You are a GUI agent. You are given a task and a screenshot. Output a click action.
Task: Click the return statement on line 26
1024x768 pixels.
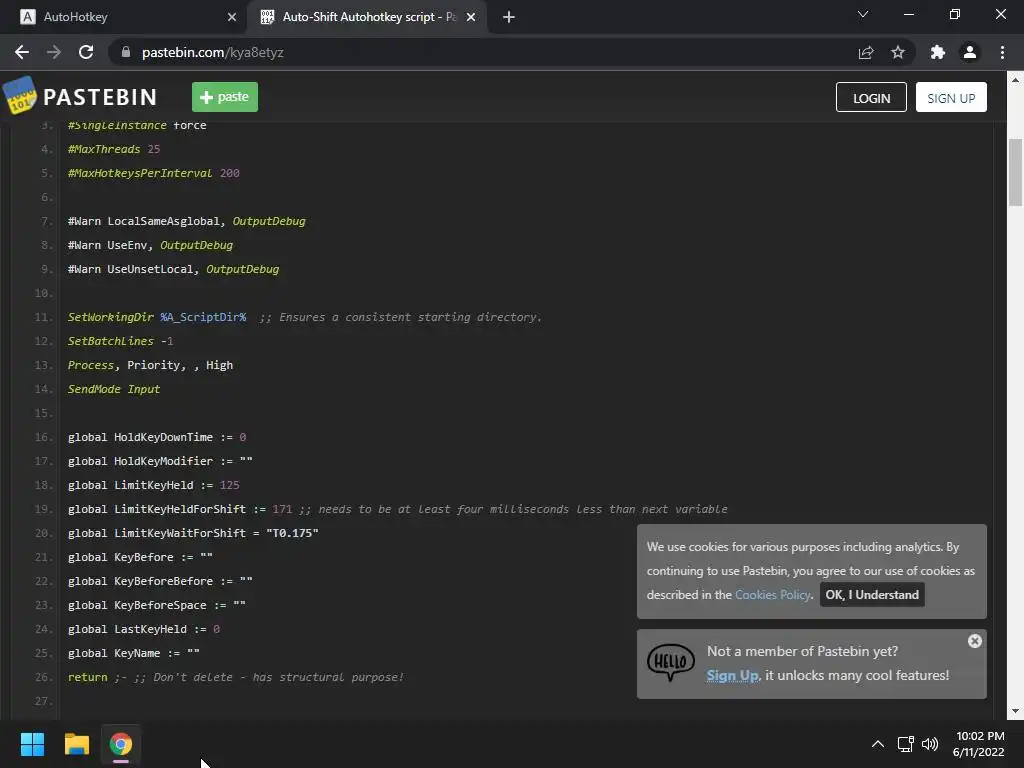click(87, 677)
